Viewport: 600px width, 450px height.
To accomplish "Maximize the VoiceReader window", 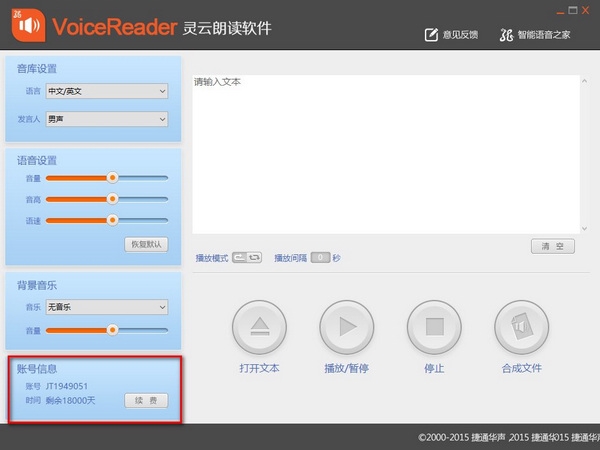I will click(x=573, y=10).
